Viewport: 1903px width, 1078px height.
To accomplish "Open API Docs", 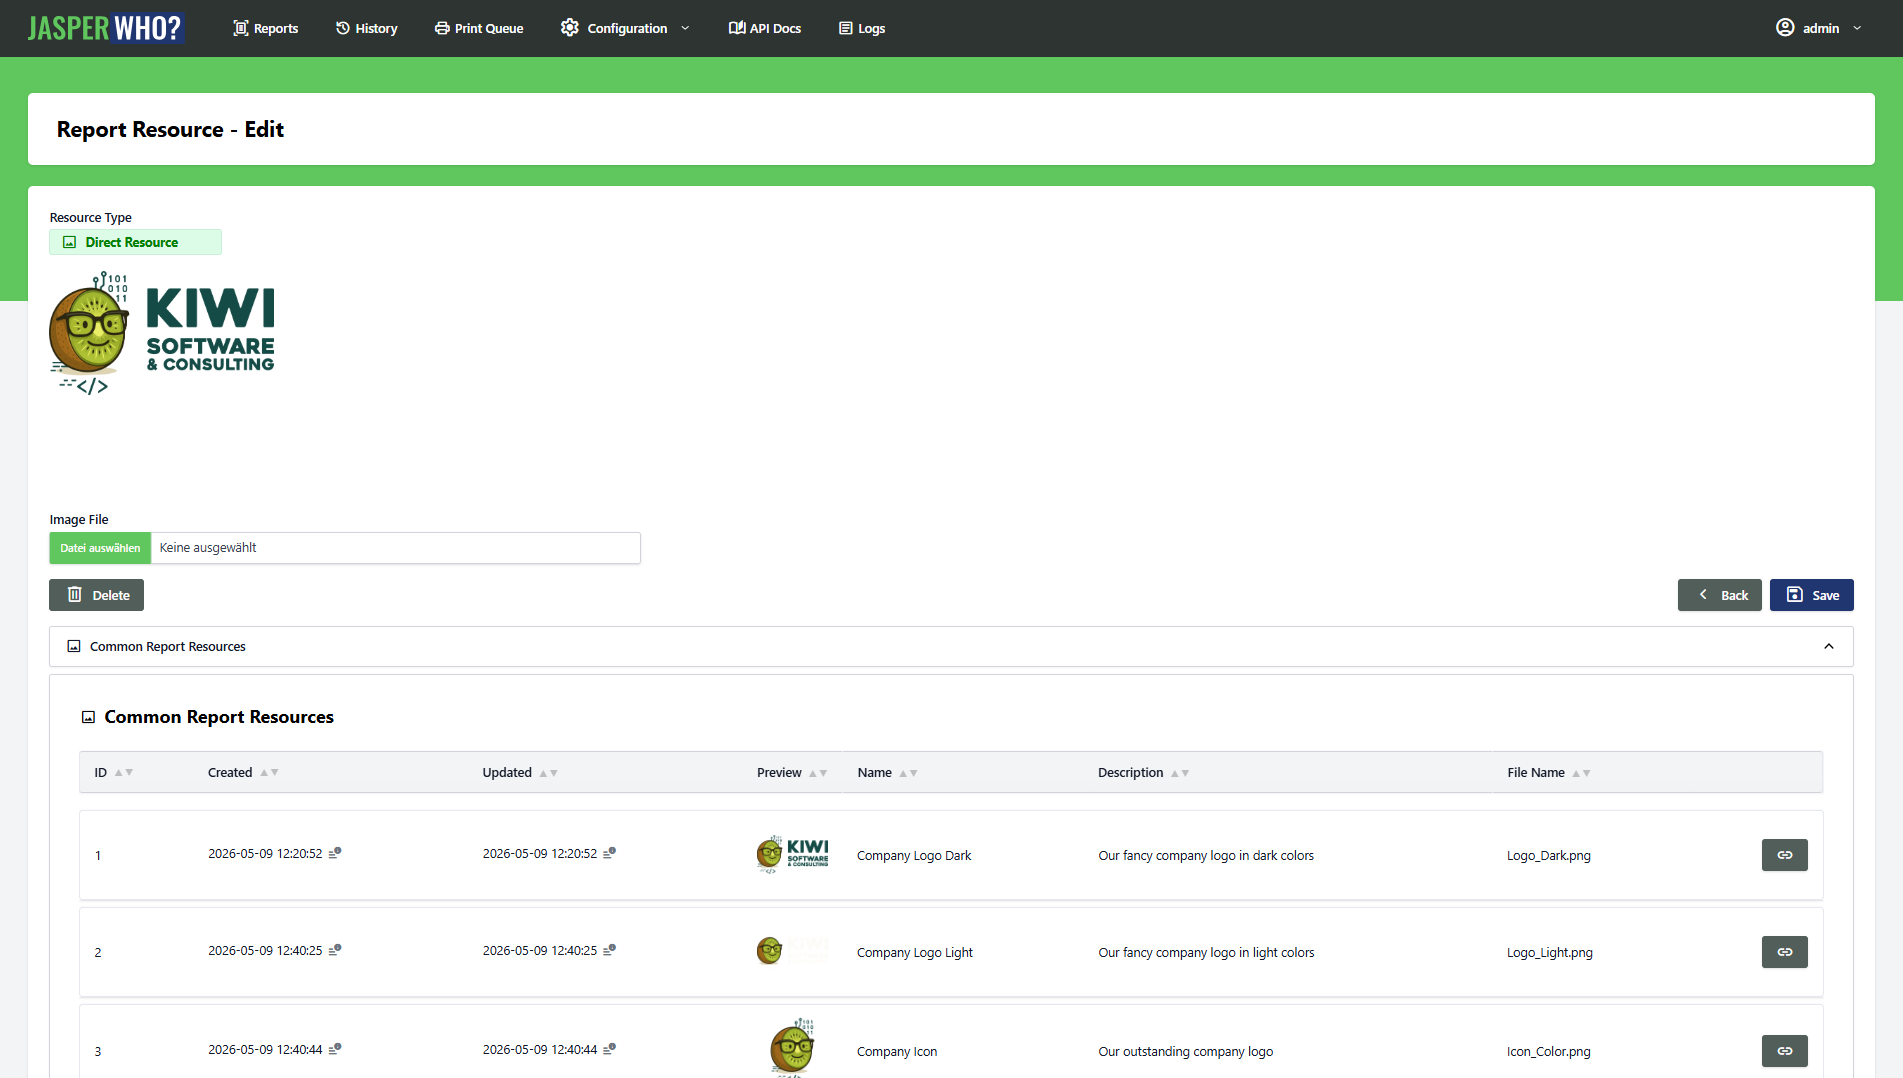I will pyautogui.click(x=765, y=28).
